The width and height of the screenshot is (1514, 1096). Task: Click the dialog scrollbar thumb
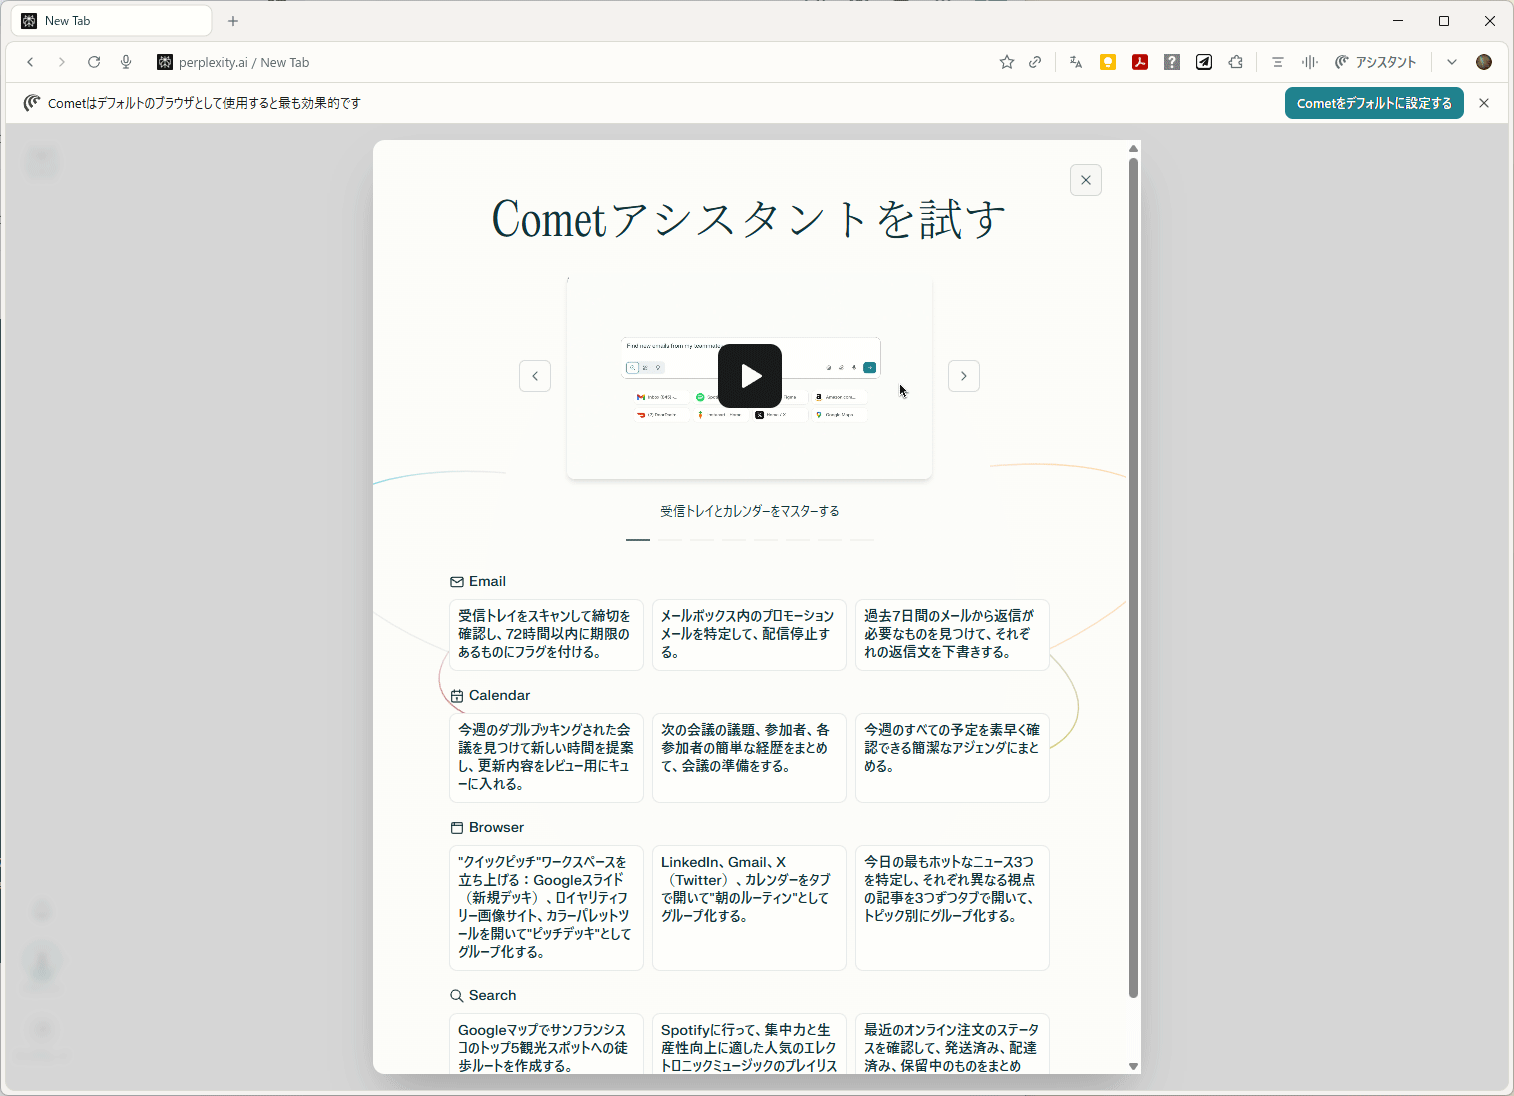point(1133,577)
